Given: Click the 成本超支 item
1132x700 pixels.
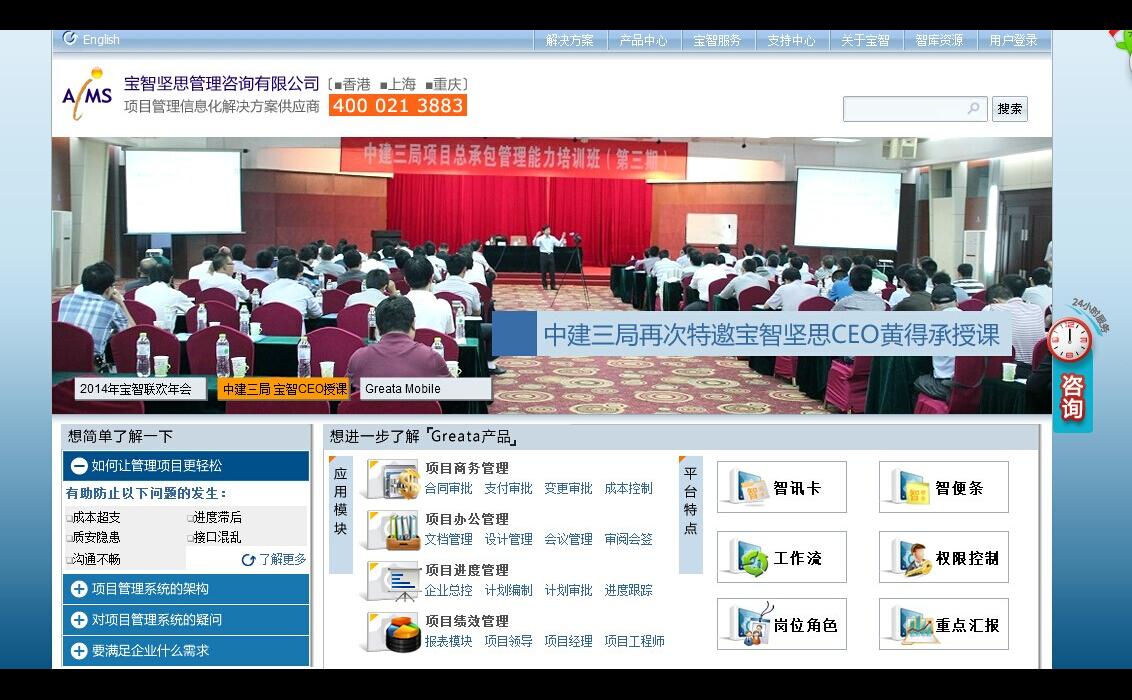Looking at the screenshot, I should 95,517.
